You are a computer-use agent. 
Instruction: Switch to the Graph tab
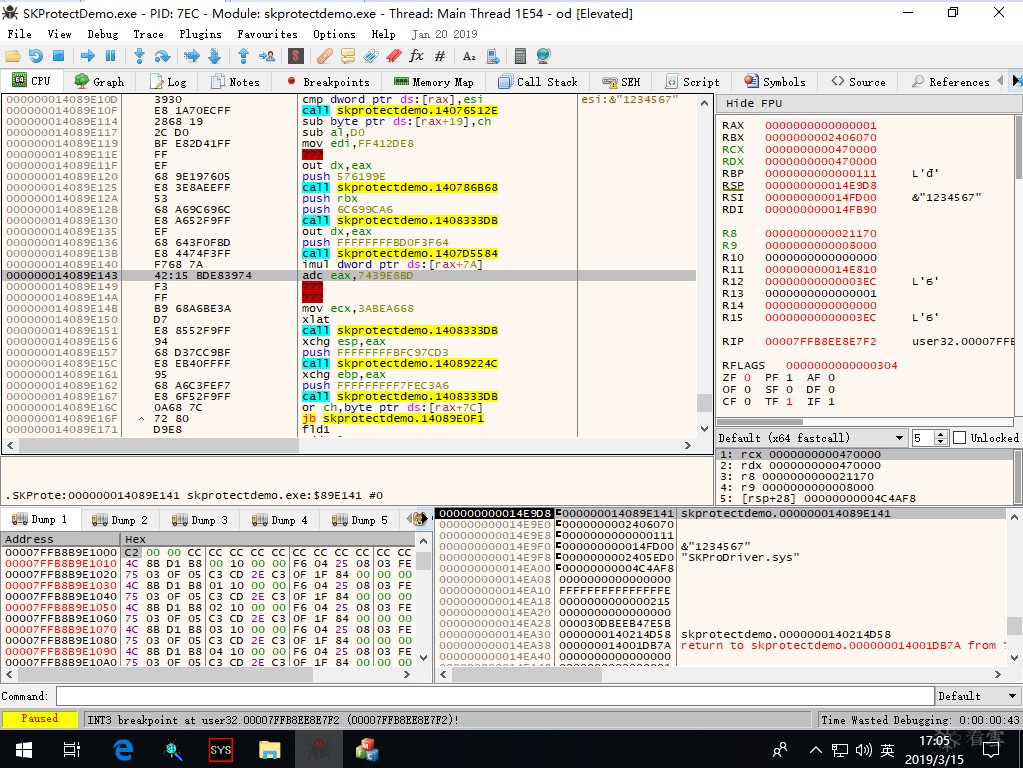99,82
